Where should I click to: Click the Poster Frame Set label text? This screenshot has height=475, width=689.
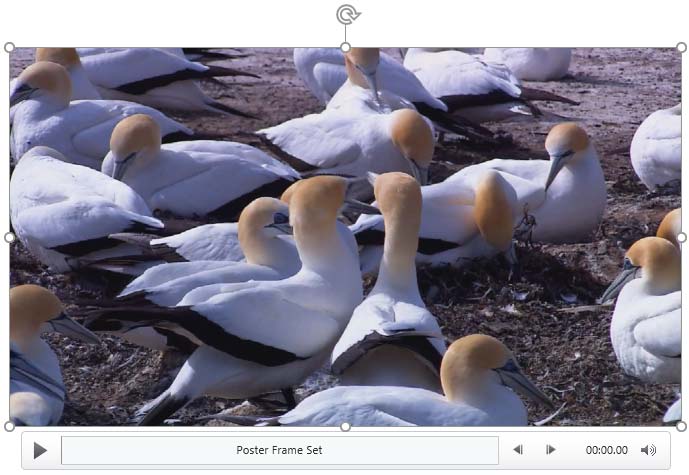click(279, 450)
